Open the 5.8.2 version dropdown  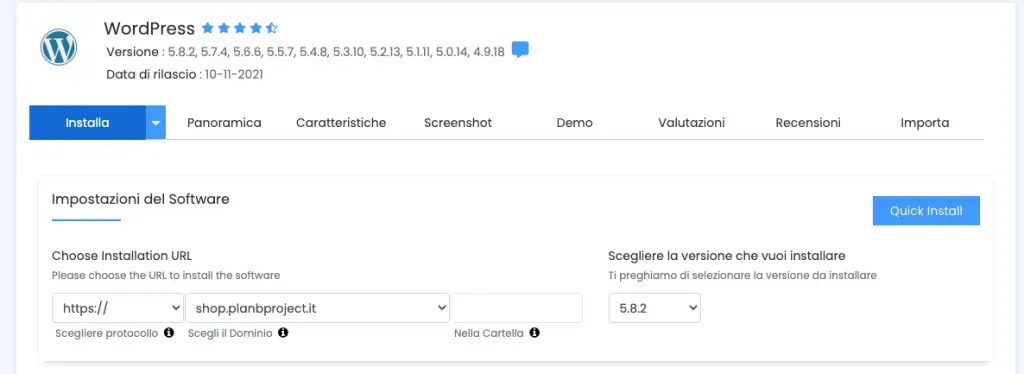[x=654, y=308]
